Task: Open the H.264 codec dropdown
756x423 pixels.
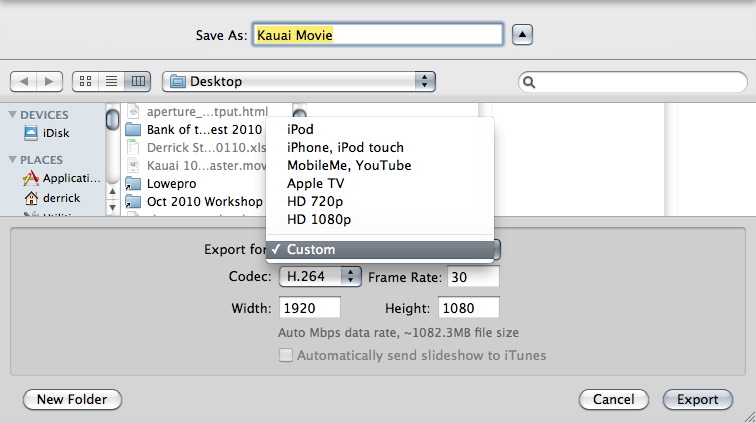Action: [320, 276]
